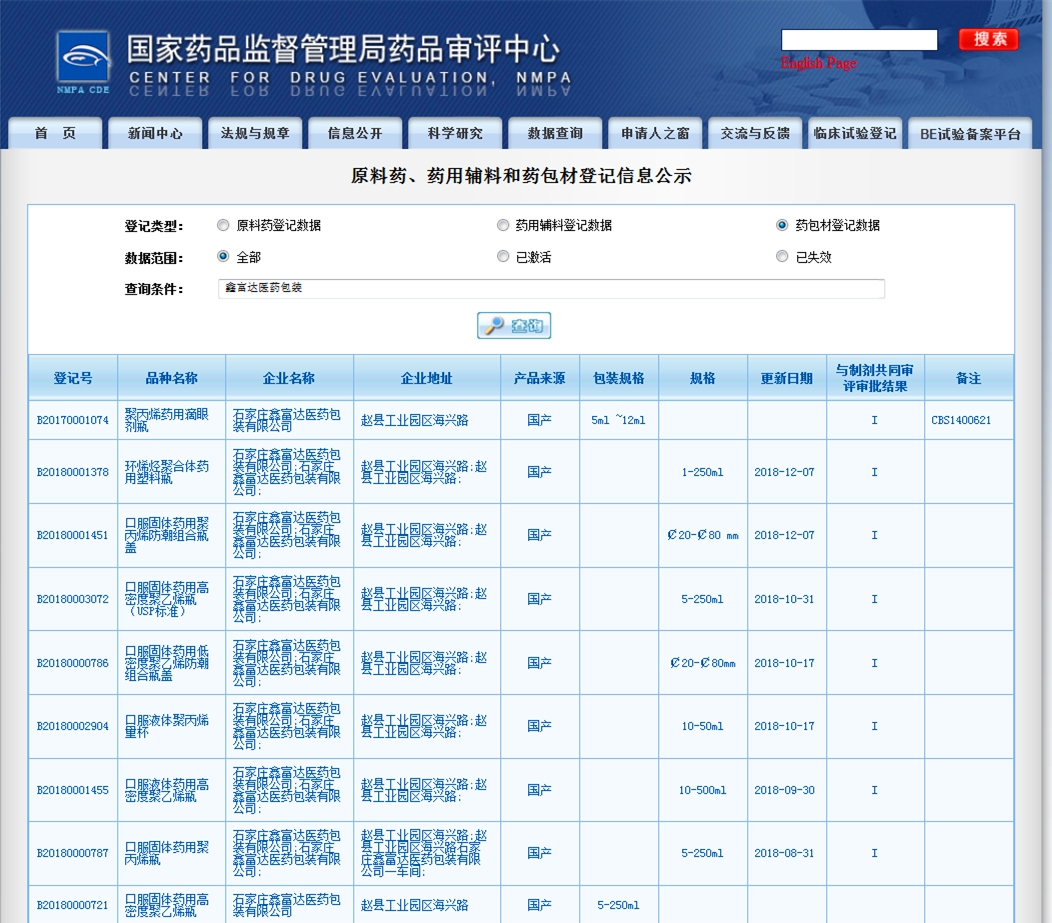Choose 药包材登记数据 registration type

782,225
